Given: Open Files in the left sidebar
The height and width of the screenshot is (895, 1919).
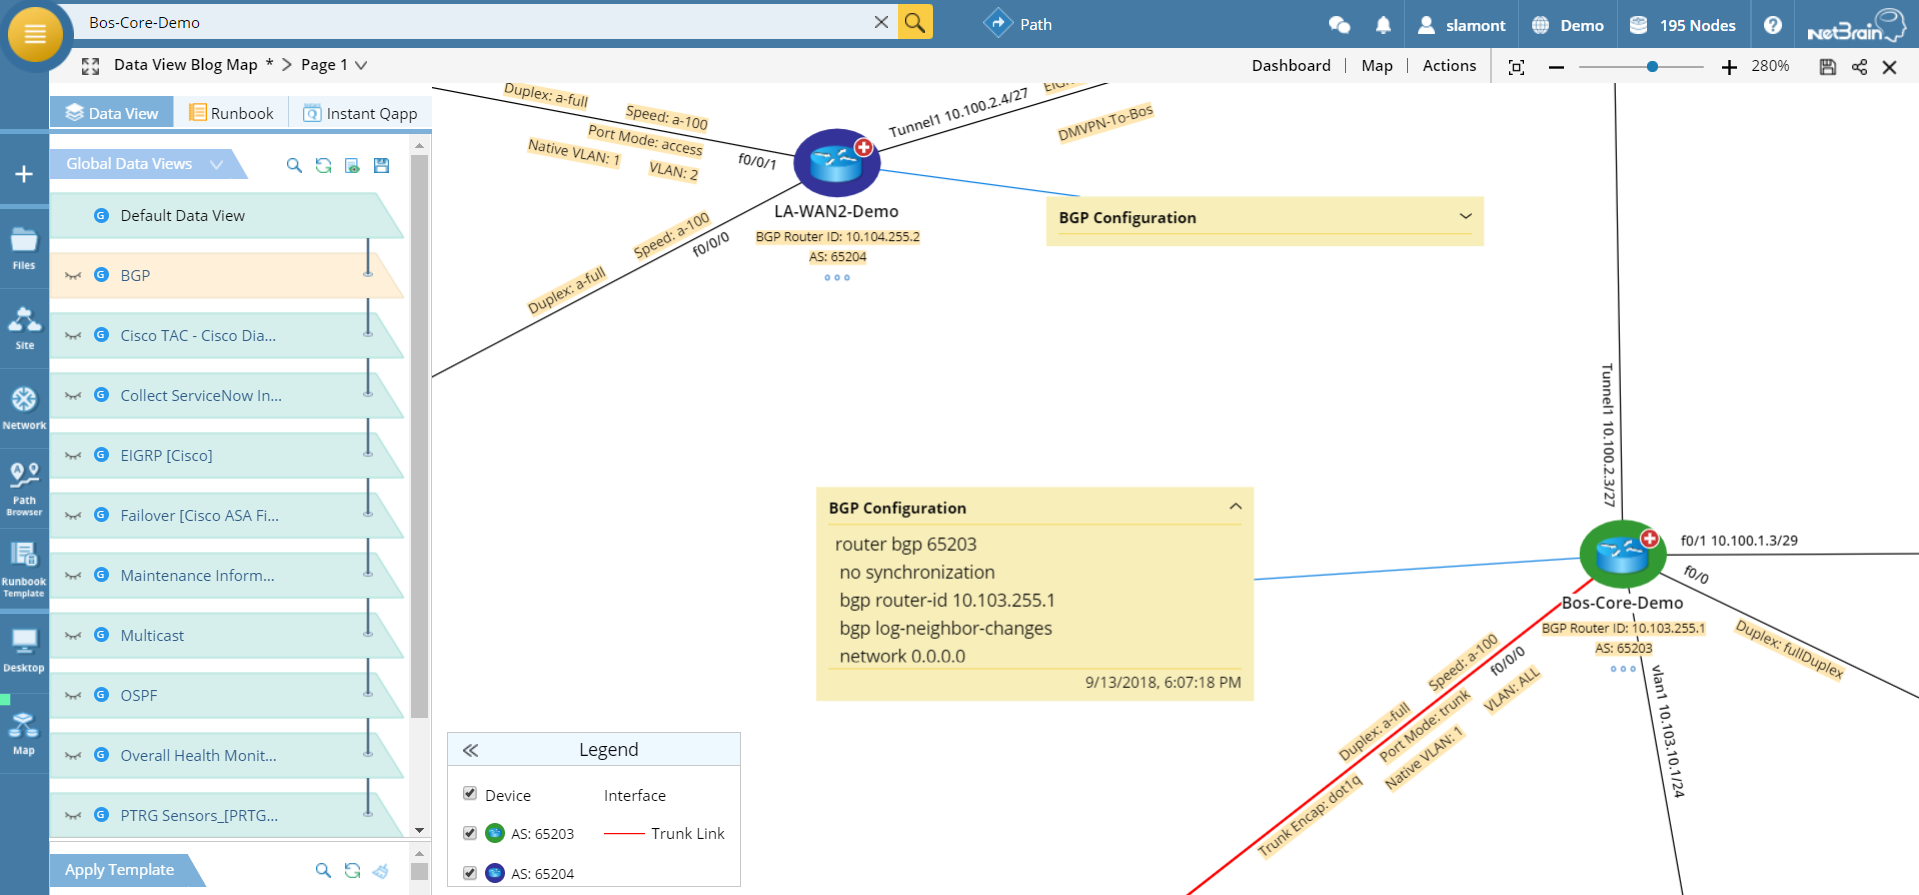Looking at the screenshot, I should coord(24,249).
